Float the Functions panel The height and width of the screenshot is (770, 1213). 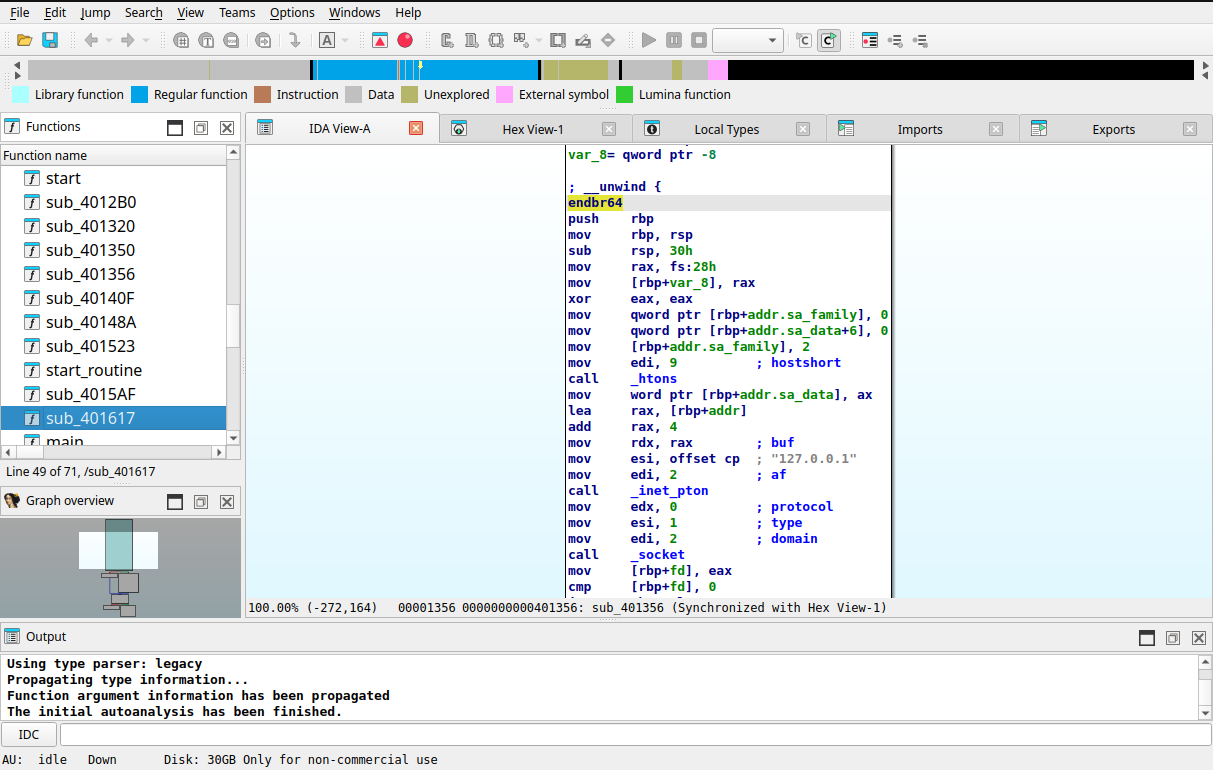(x=201, y=128)
